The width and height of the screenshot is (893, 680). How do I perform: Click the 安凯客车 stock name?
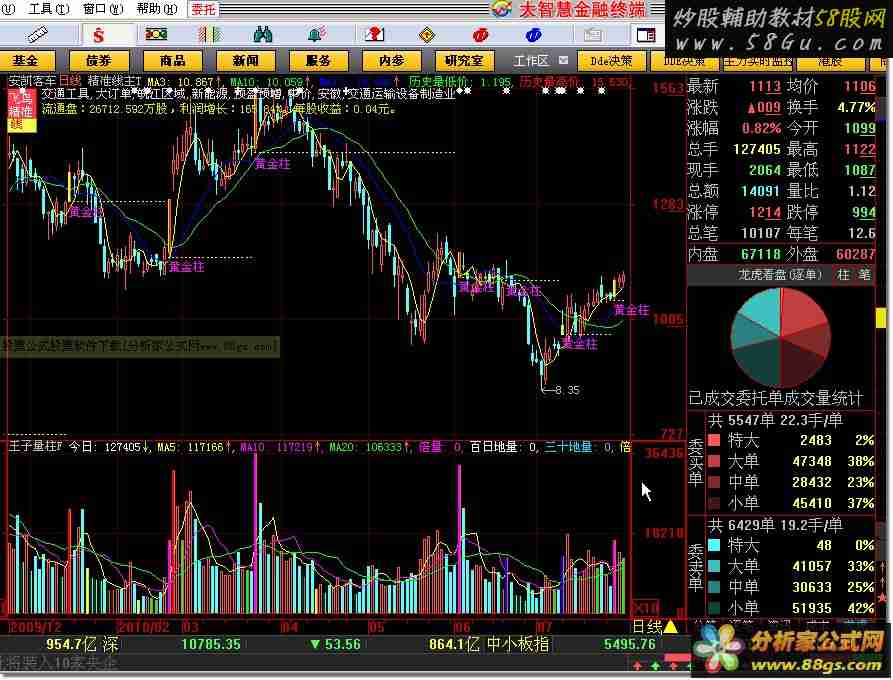pyautogui.click(x=32, y=81)
